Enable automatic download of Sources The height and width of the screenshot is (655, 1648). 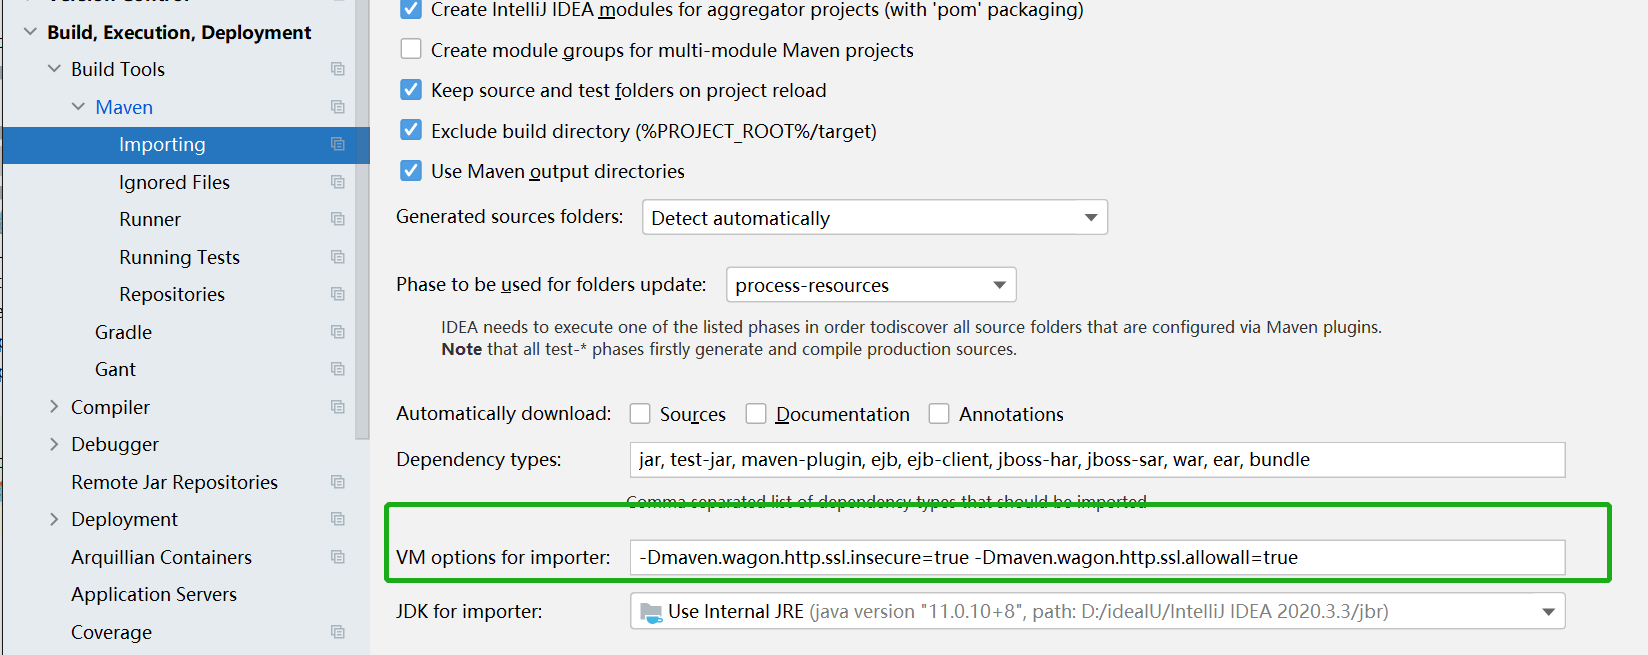click(x=640, y=414)
